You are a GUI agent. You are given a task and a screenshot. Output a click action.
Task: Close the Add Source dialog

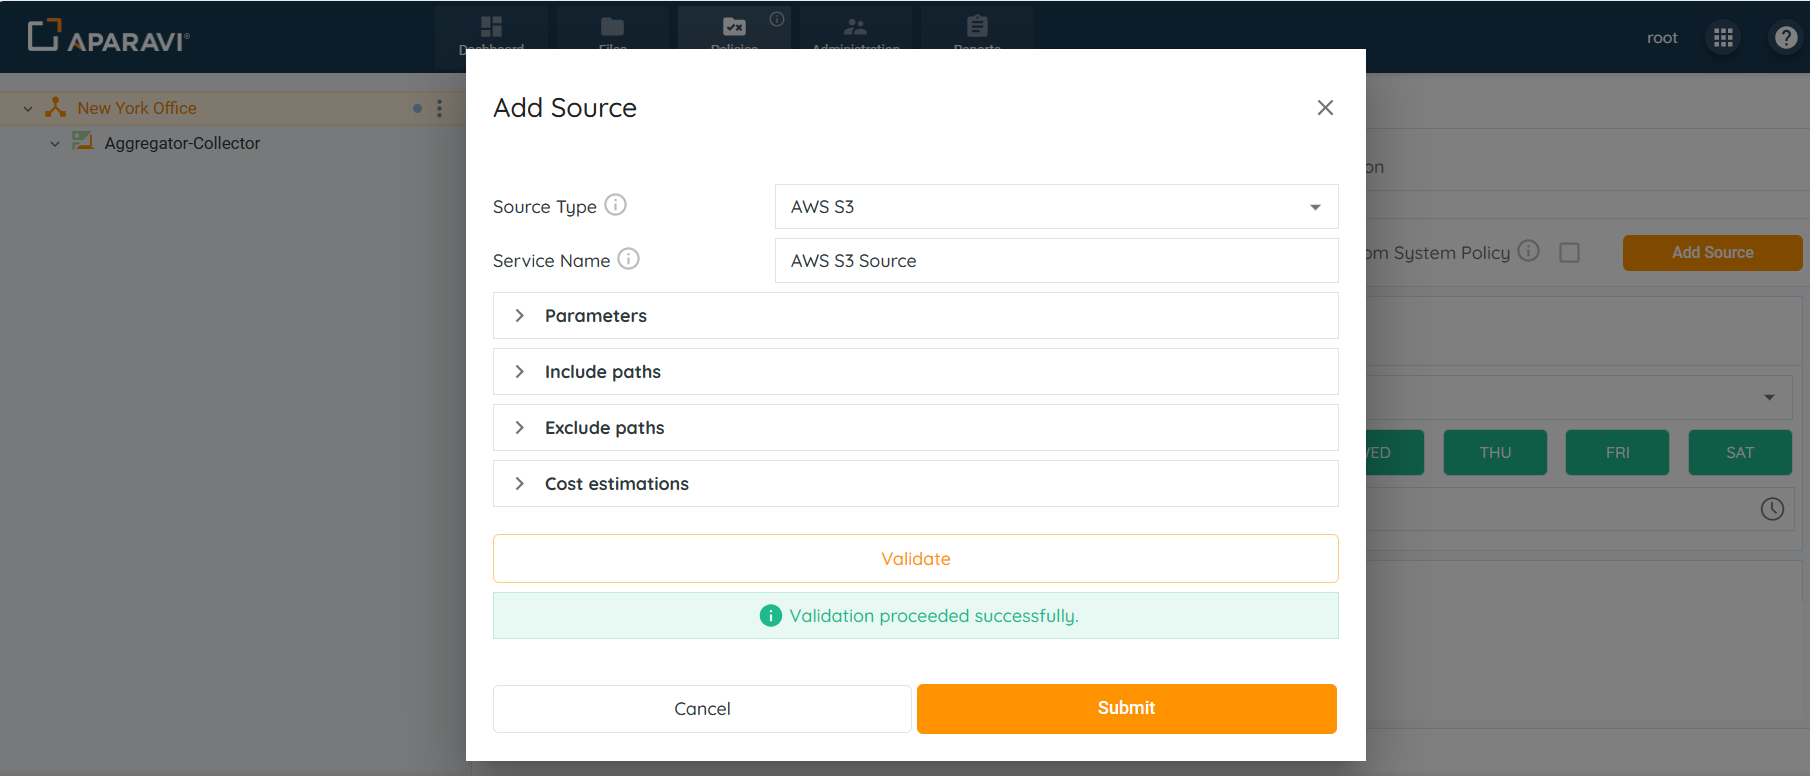(1325, 107)
